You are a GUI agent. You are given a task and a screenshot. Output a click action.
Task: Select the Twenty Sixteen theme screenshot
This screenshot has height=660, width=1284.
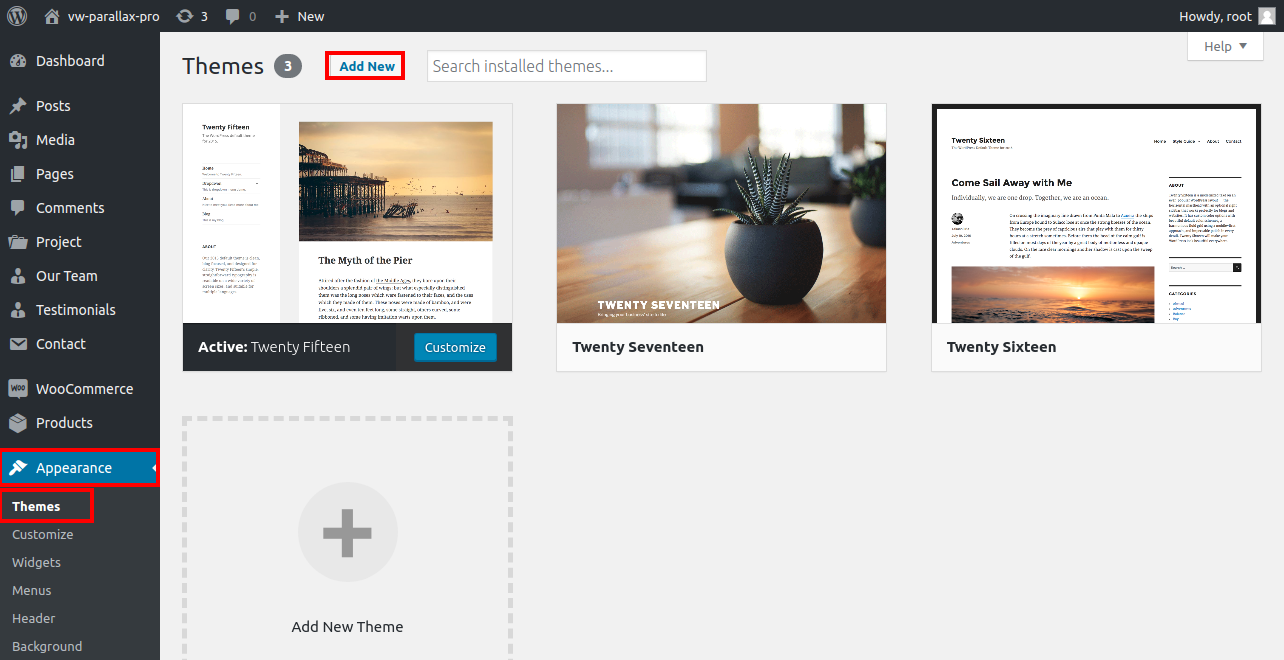[x=1096, y=213]
